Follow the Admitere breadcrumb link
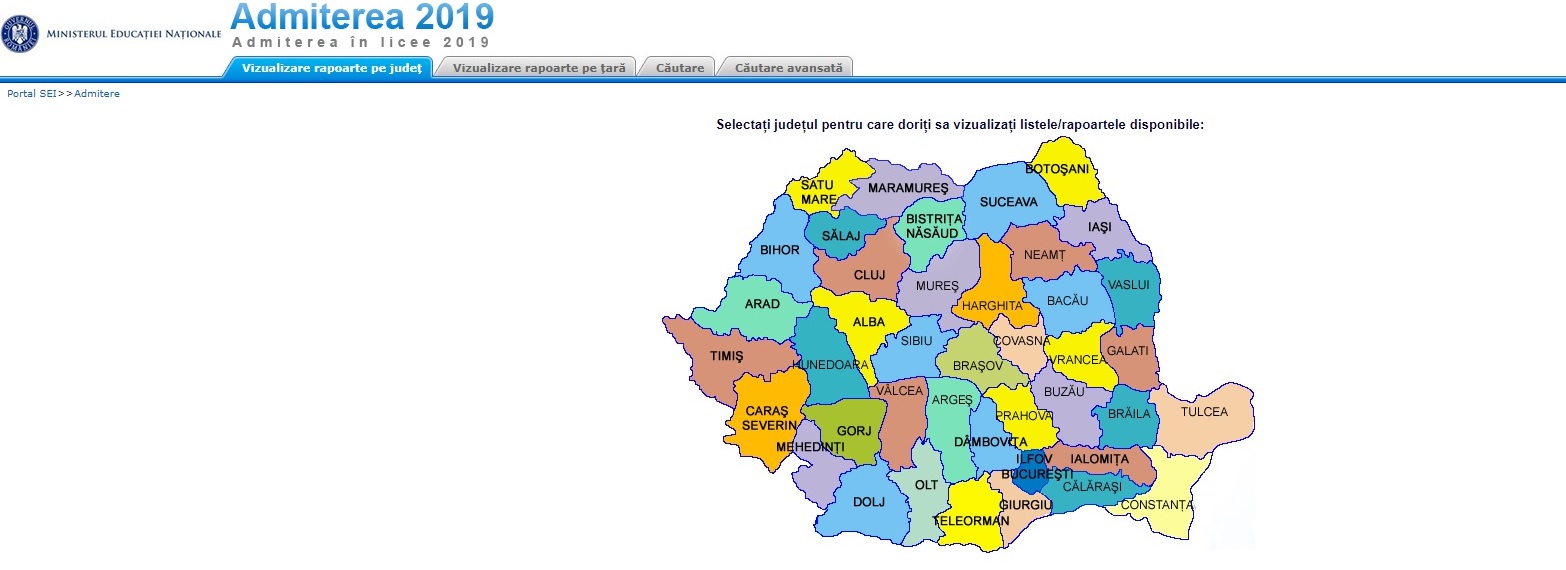1566x570 pixels. (x=97, y=93)
